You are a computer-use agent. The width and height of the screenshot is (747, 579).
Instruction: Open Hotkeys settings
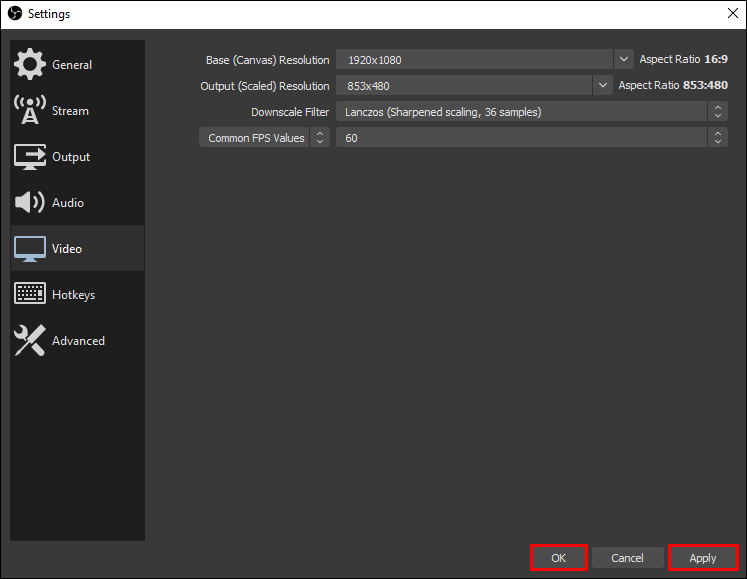click(77, 295)
